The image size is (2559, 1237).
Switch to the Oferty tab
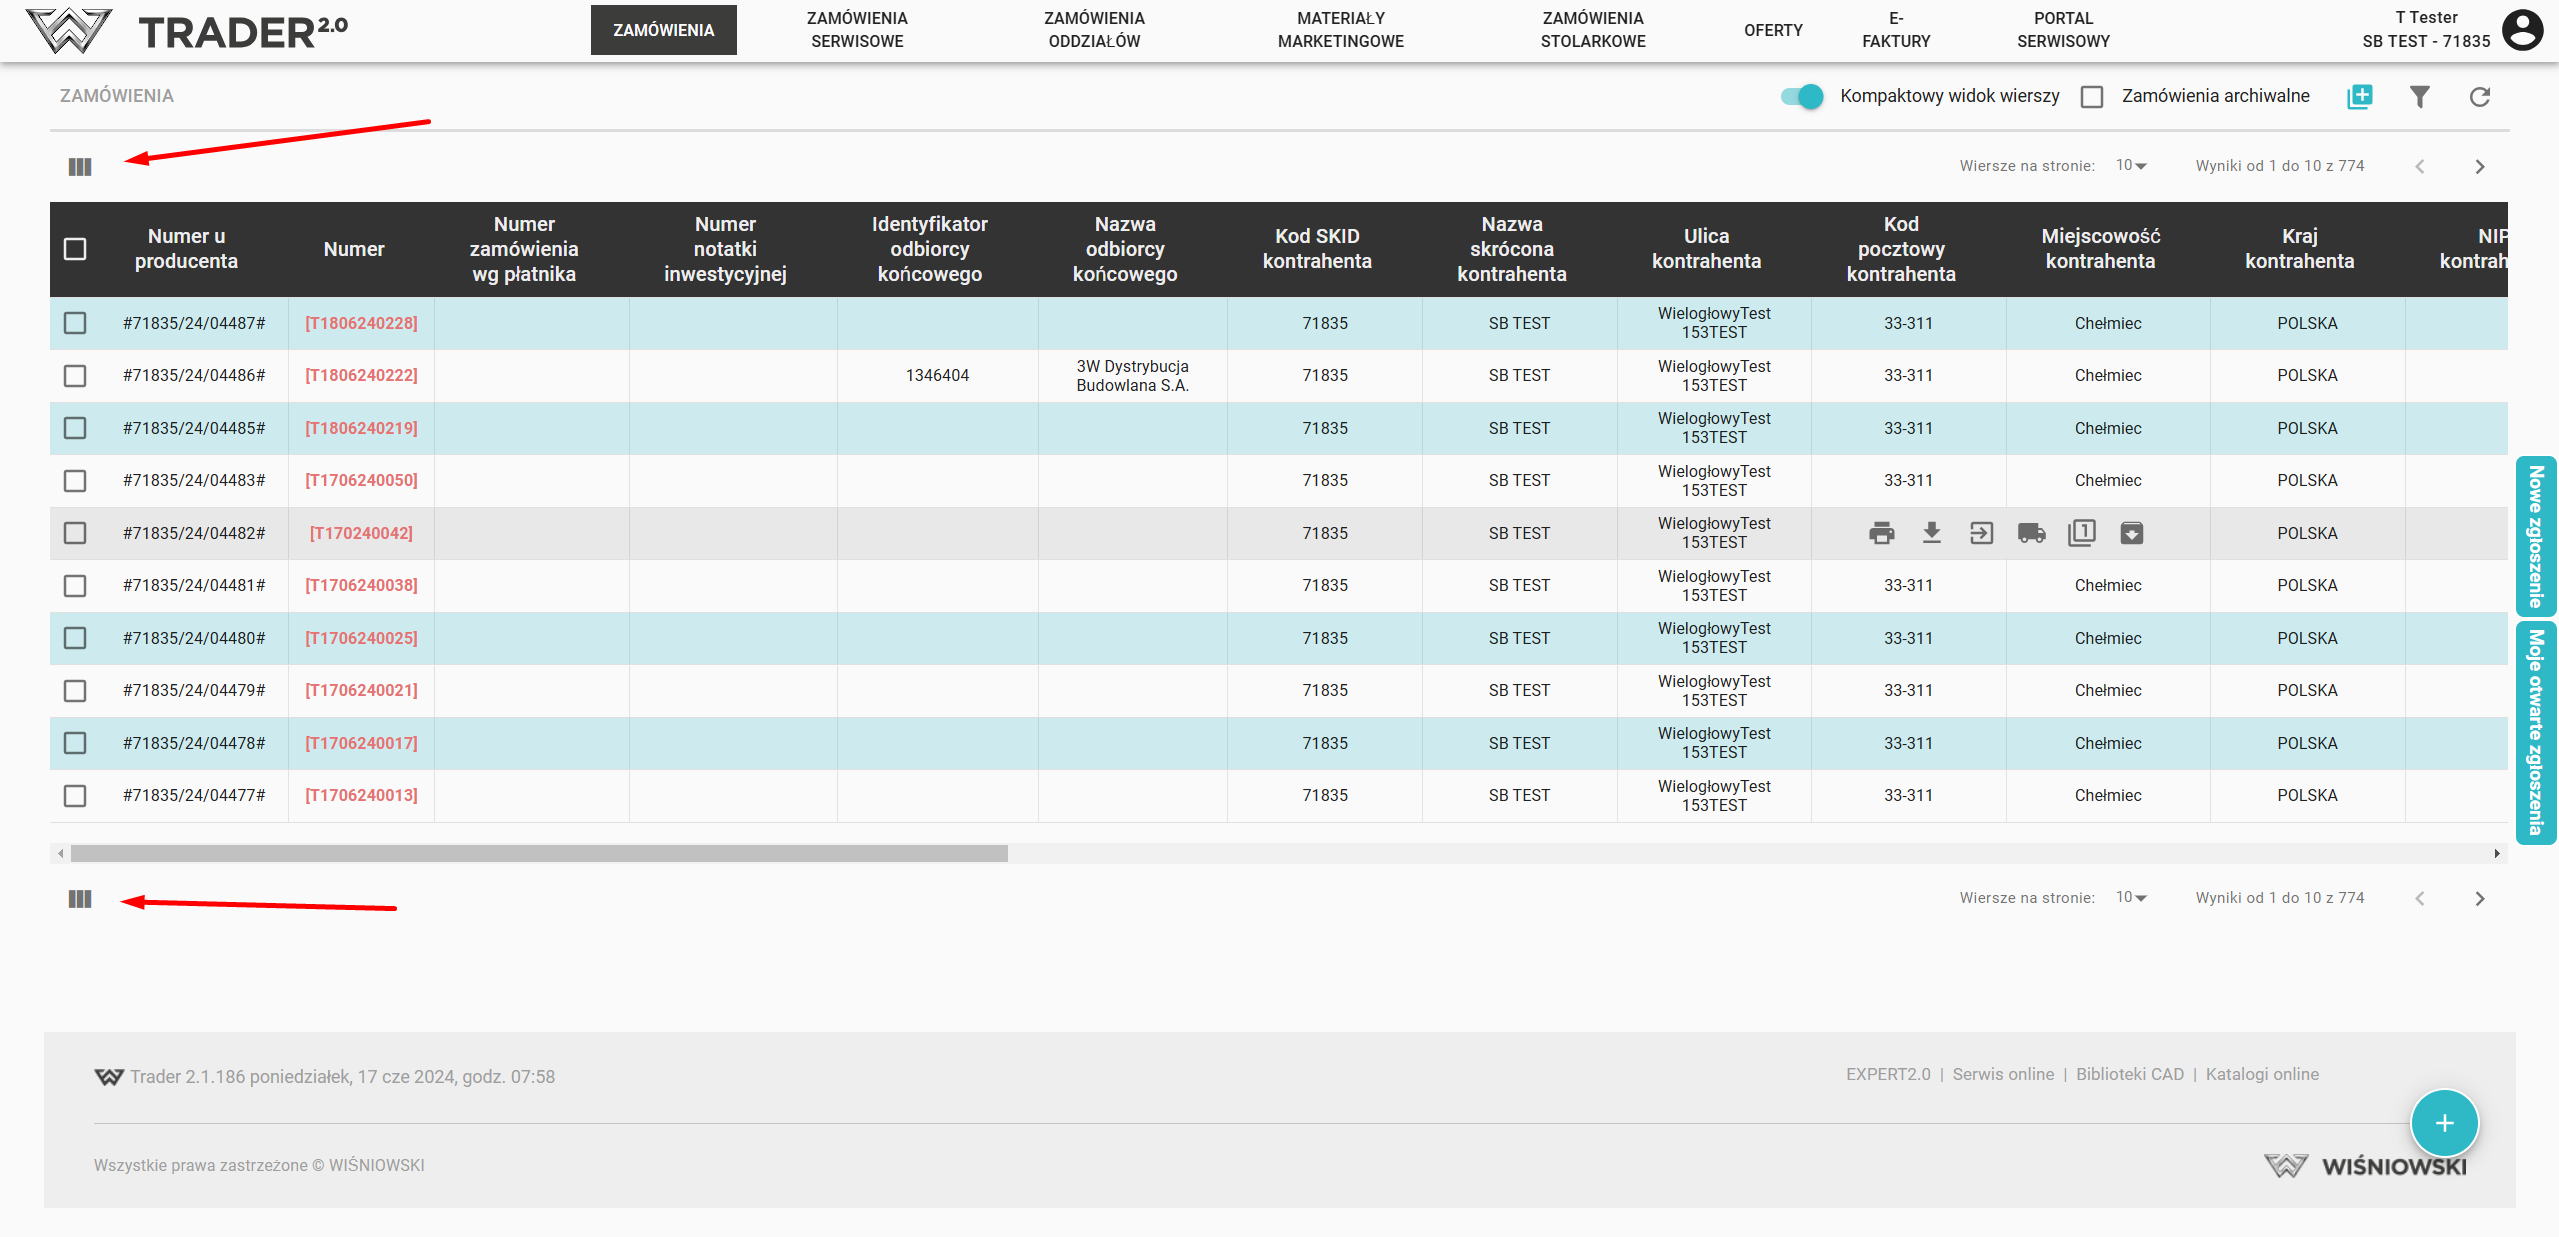(1773, 30)
